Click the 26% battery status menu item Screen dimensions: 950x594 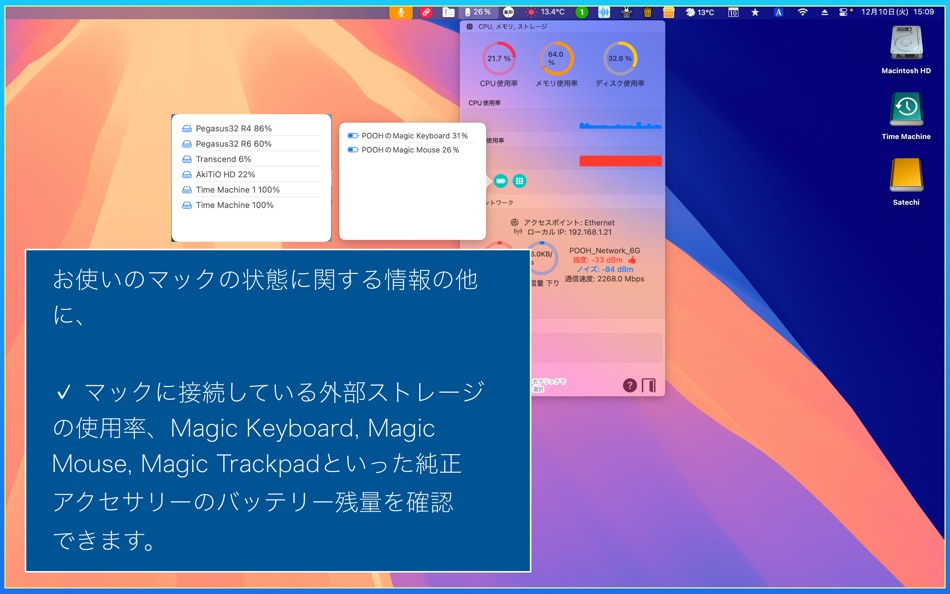click(x=478, y=12)
